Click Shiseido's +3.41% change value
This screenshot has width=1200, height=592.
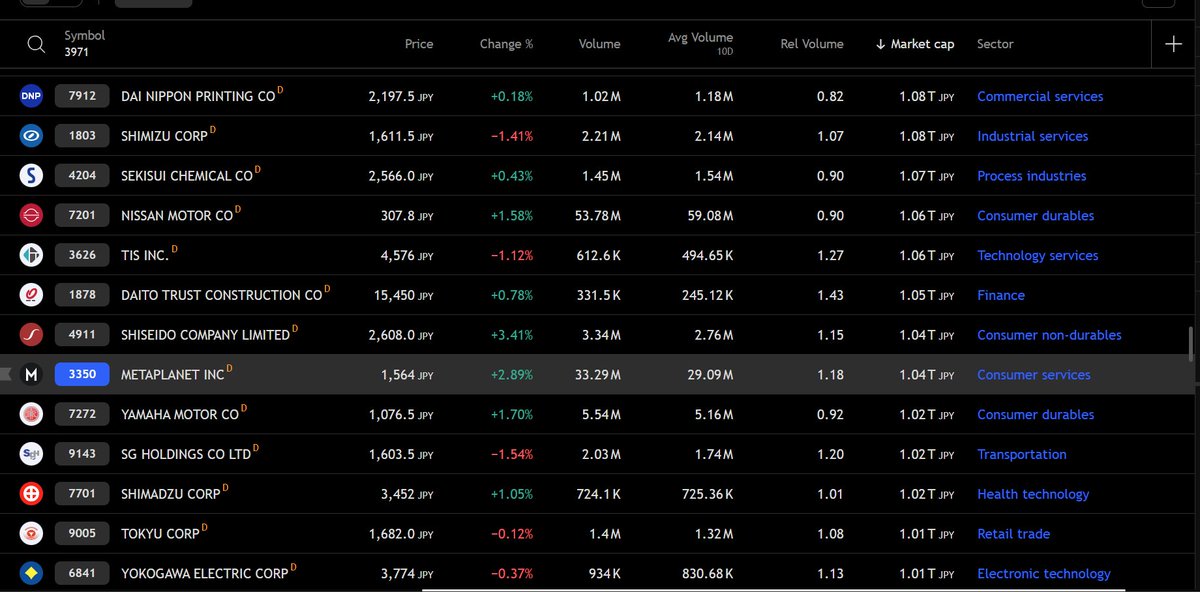pyautogui.click(x=512, y=335)
